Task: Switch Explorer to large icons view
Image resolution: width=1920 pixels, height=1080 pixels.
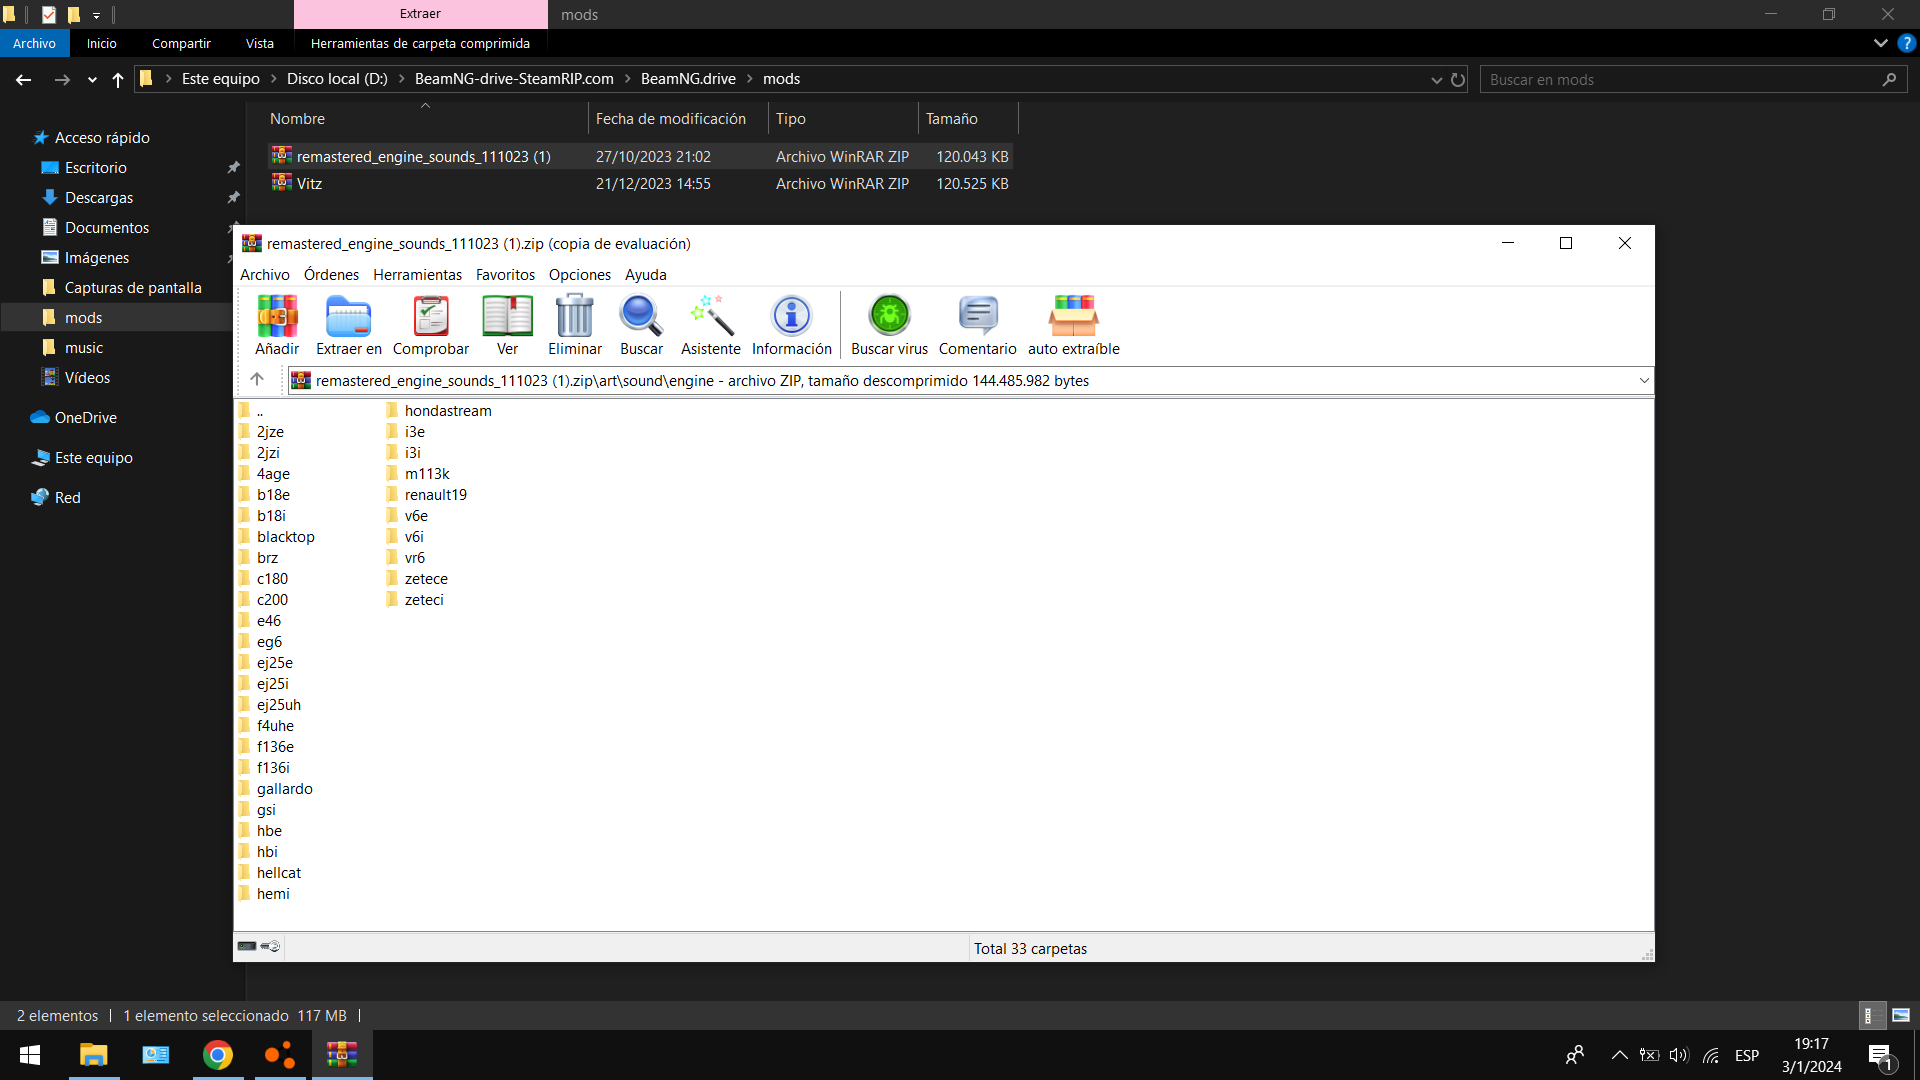Action: tap(1901, 1015)
